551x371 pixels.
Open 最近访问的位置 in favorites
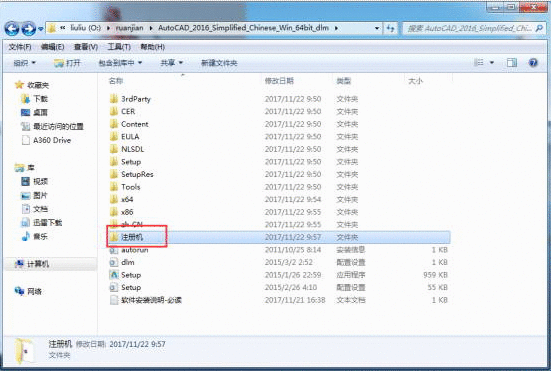click(x=58, y=126)
